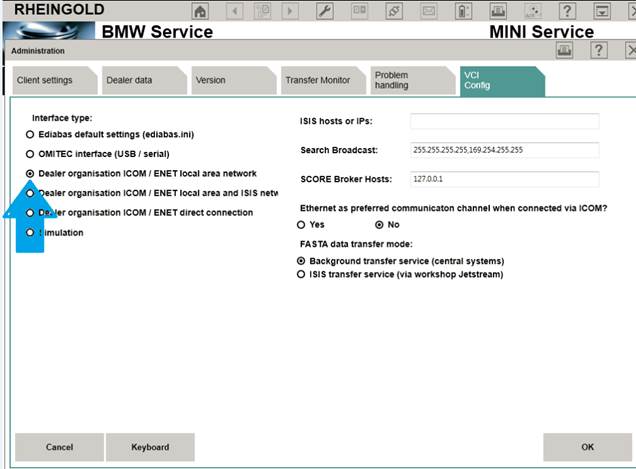
Task: Click the greyed sparkle icon near help
Action: (x=533, y=11)
